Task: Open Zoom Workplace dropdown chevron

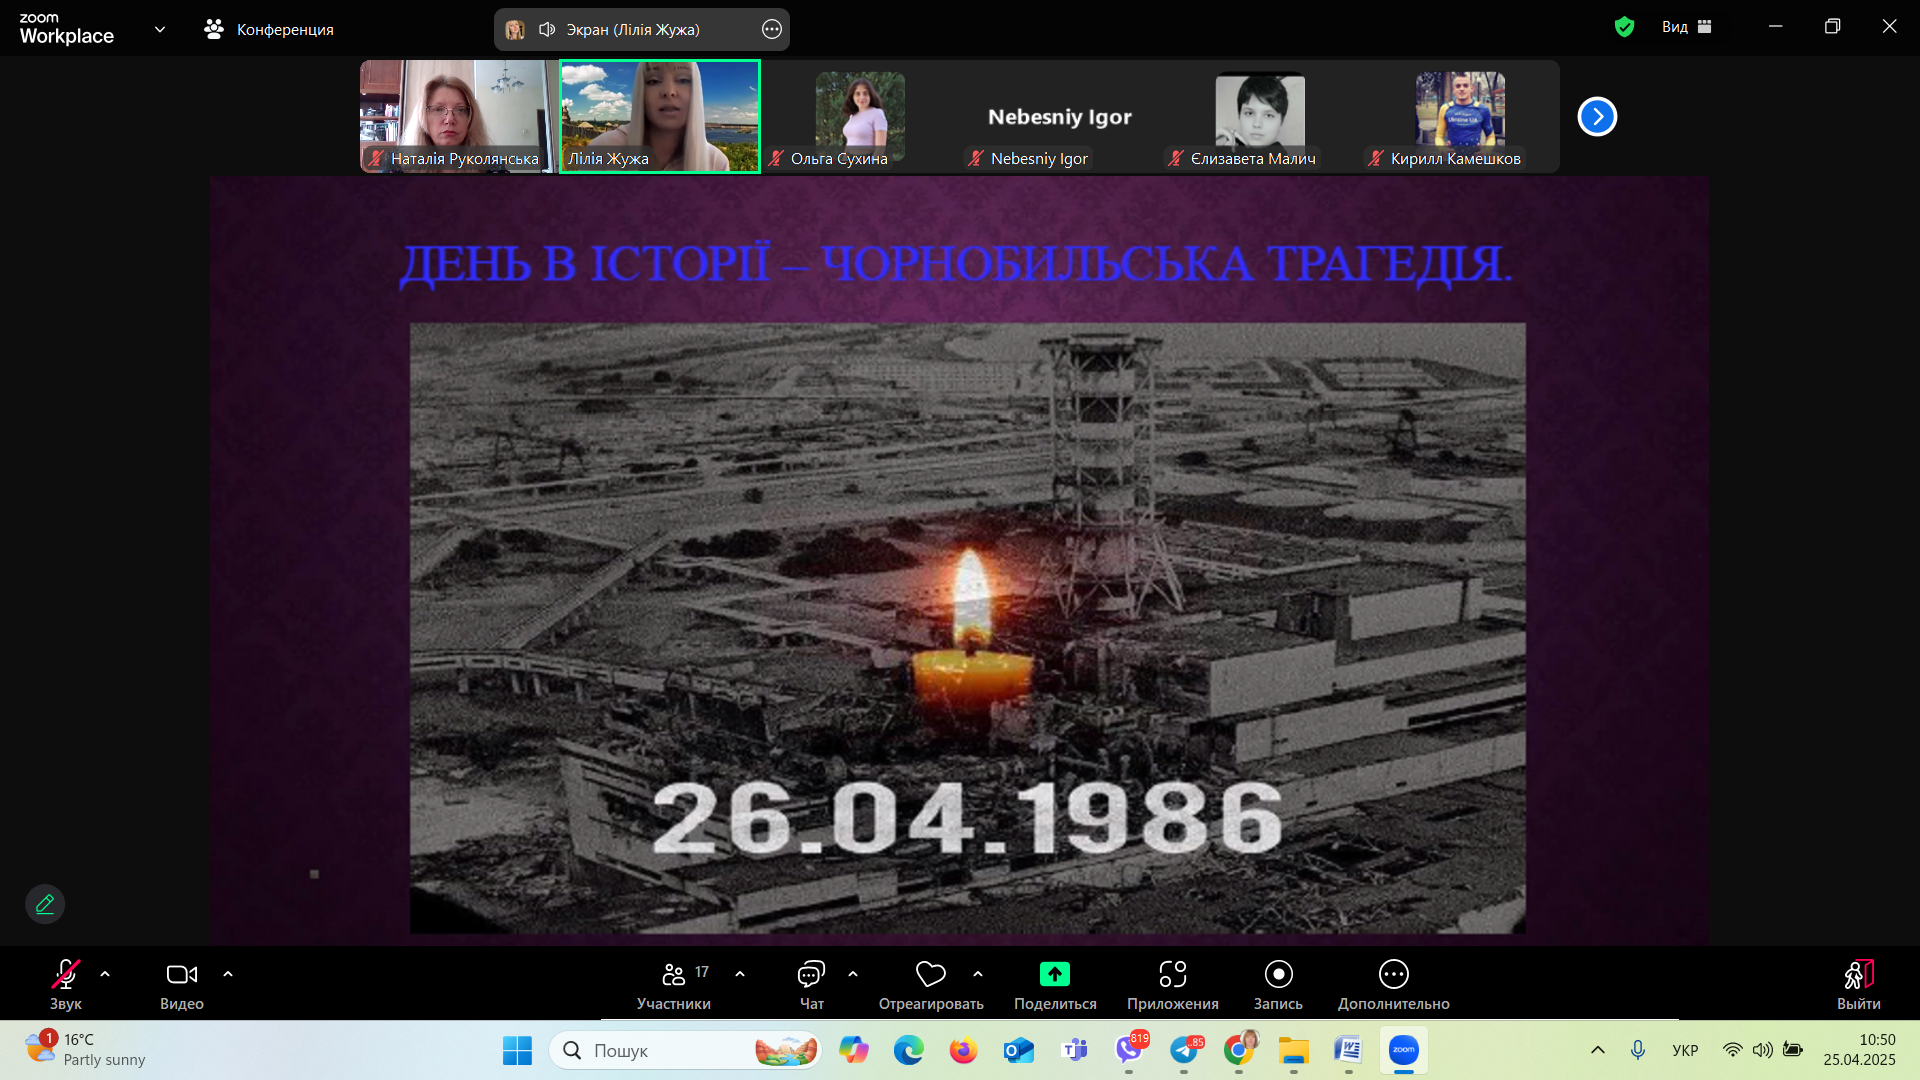Action: [160, 29]
